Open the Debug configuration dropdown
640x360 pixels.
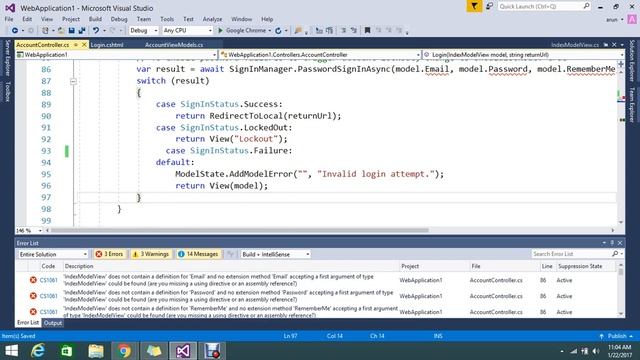[x=144, y=31]
